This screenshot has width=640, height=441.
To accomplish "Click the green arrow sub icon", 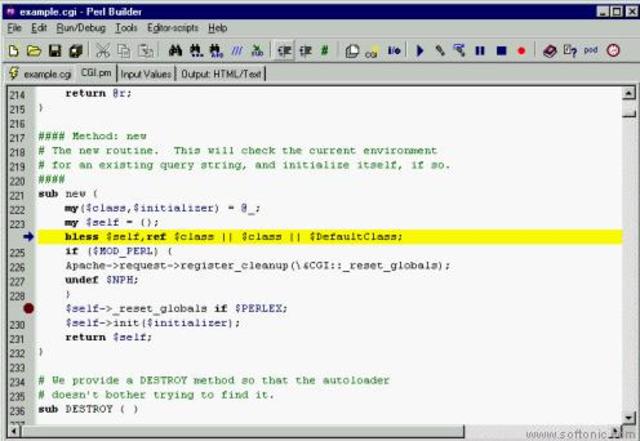I will coord(257,51).
